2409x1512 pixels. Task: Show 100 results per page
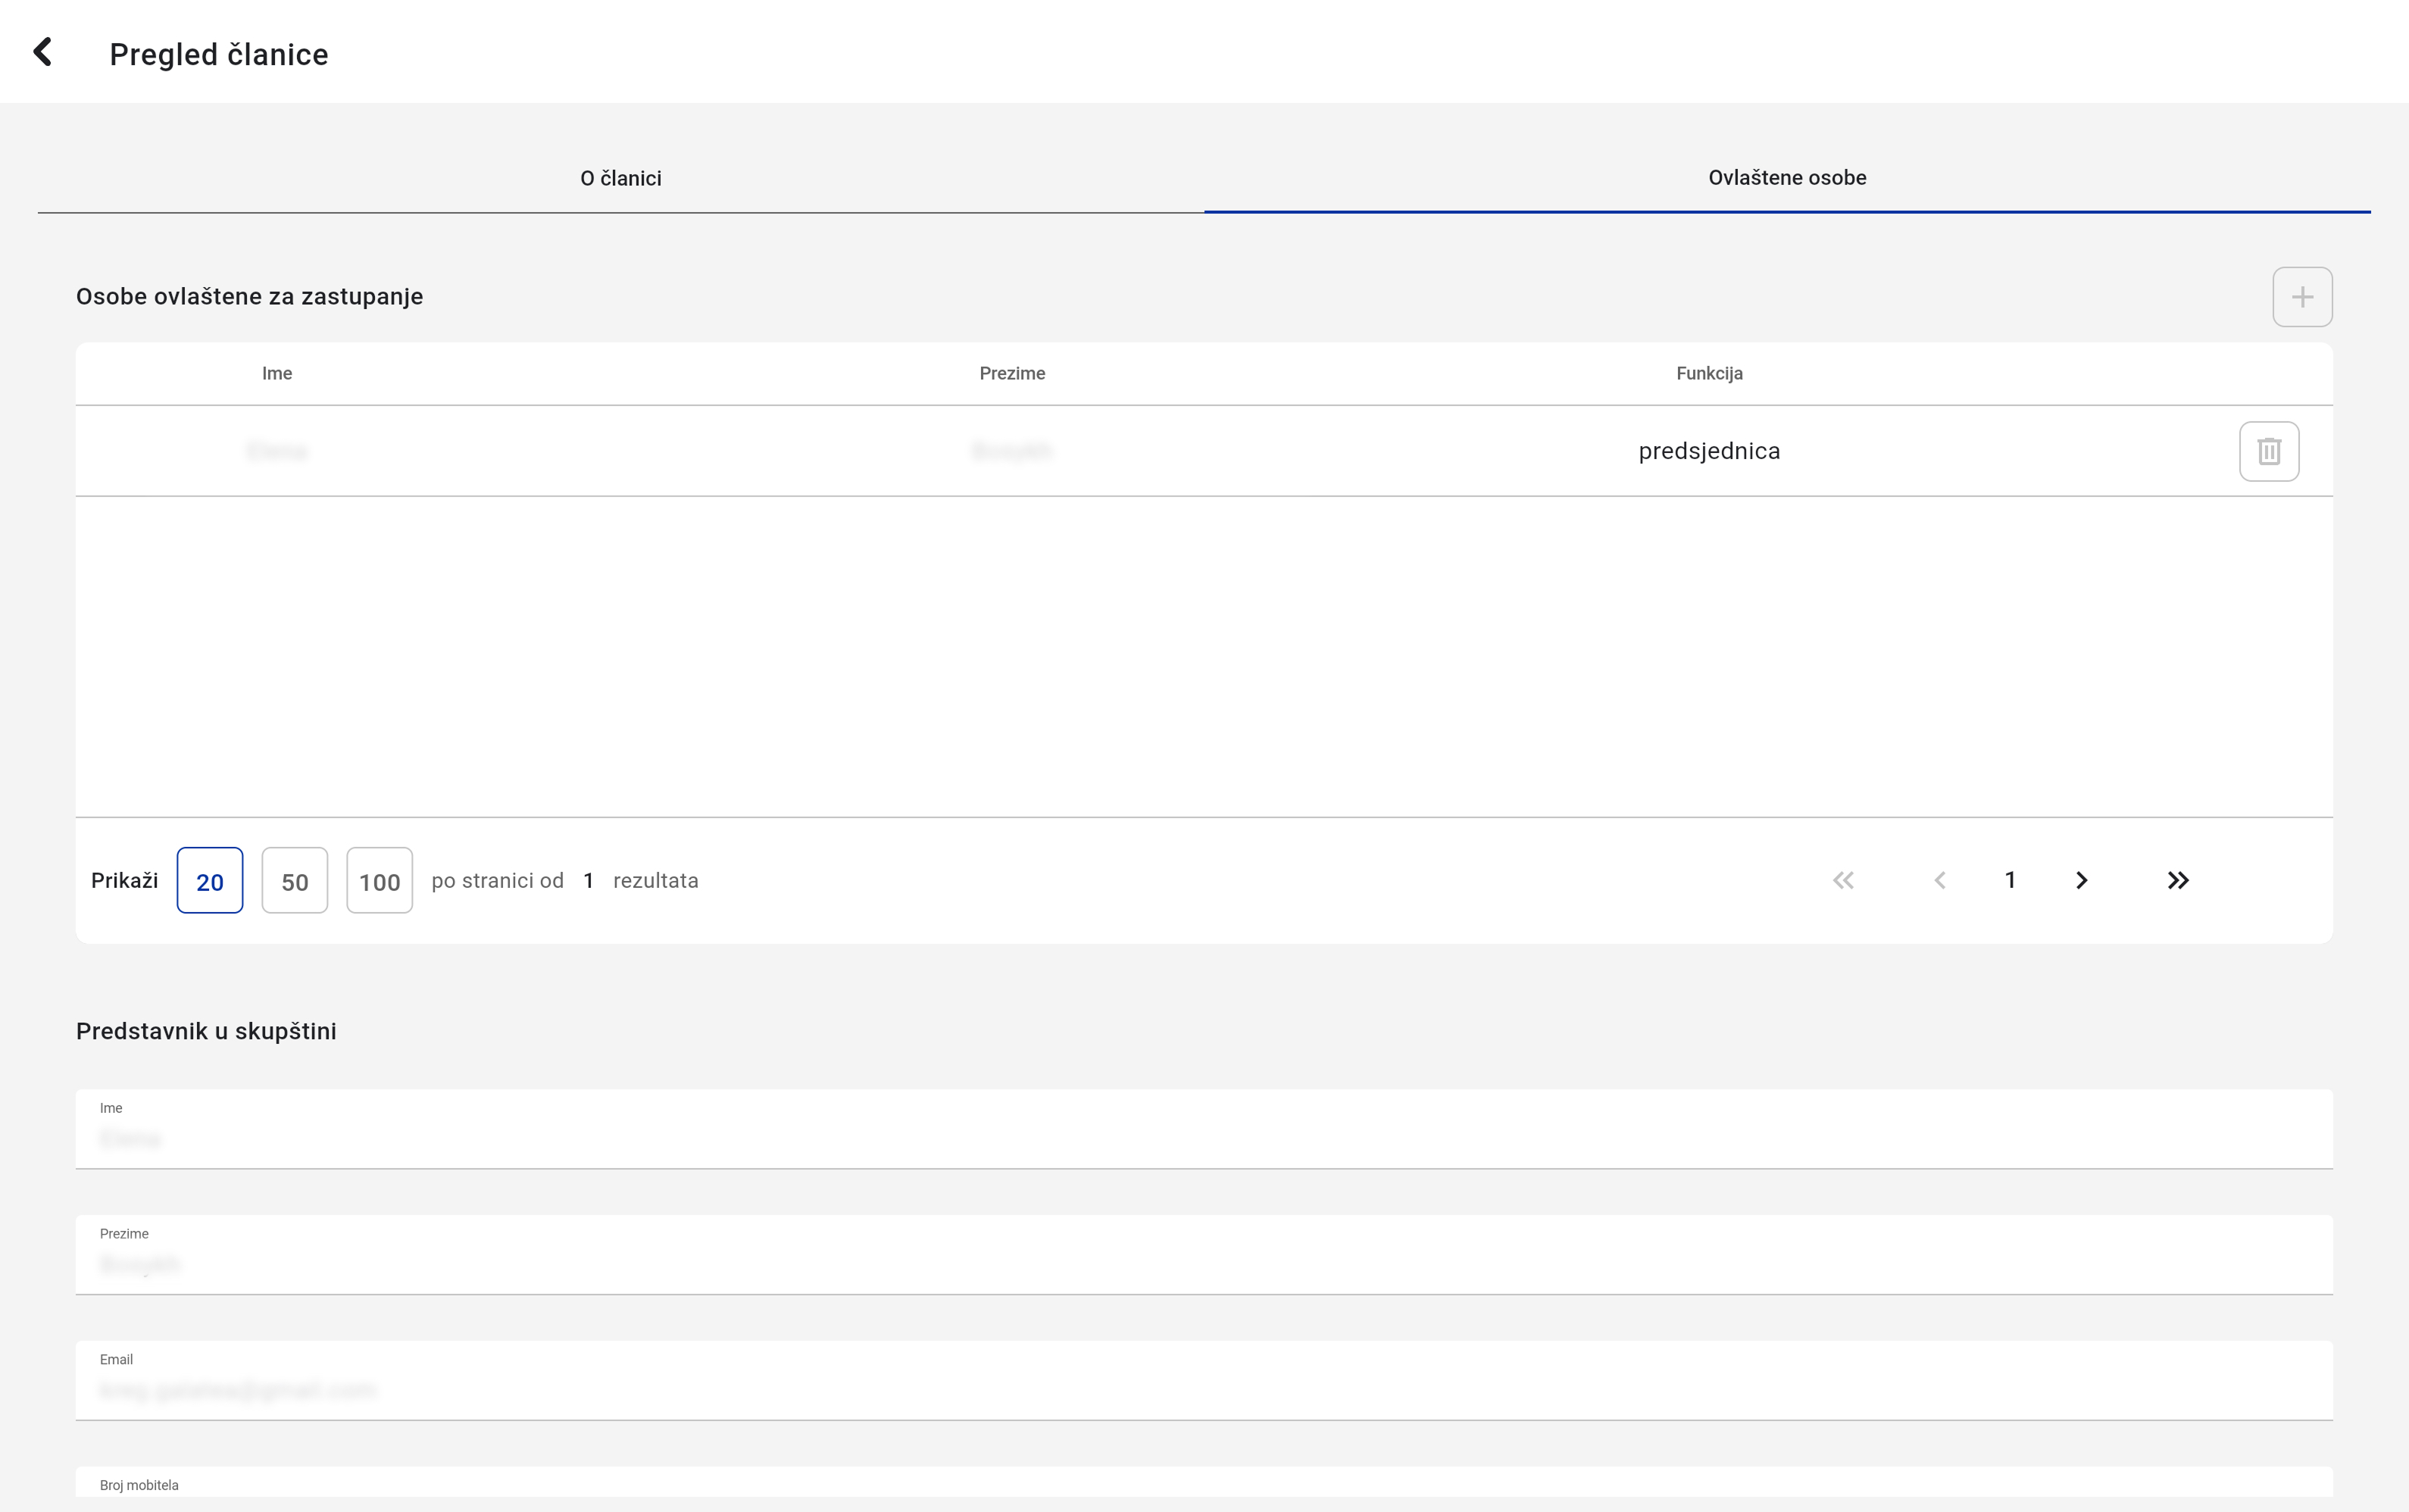pos(379,881)
